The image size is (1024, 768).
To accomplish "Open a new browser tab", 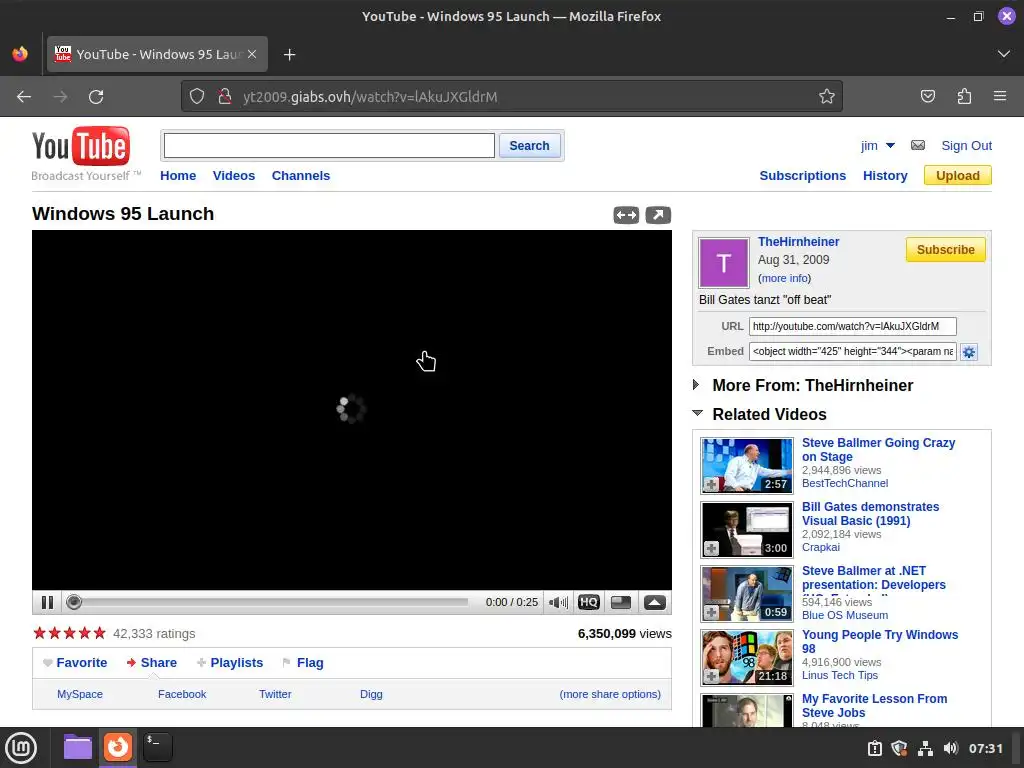I will (x=289, y=54).
